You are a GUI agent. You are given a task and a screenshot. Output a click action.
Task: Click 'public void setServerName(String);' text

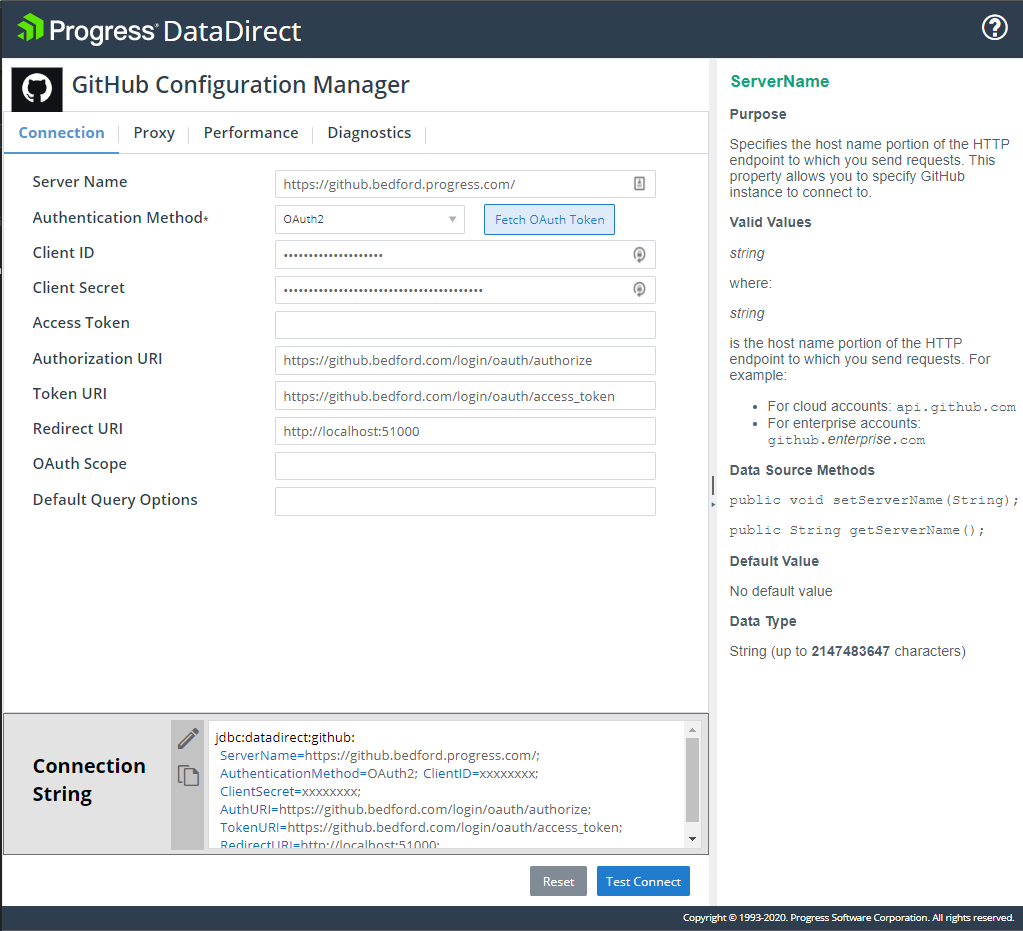point(874,500)
